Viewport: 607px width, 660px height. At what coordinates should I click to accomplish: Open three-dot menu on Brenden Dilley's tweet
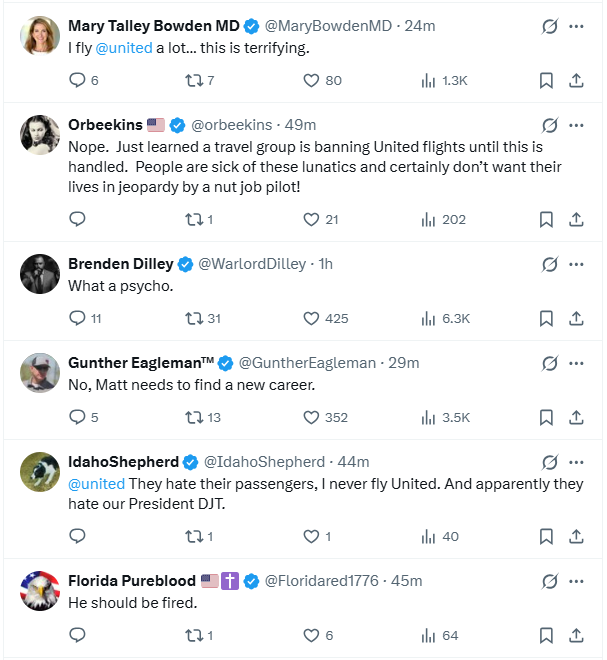[576, 264]
